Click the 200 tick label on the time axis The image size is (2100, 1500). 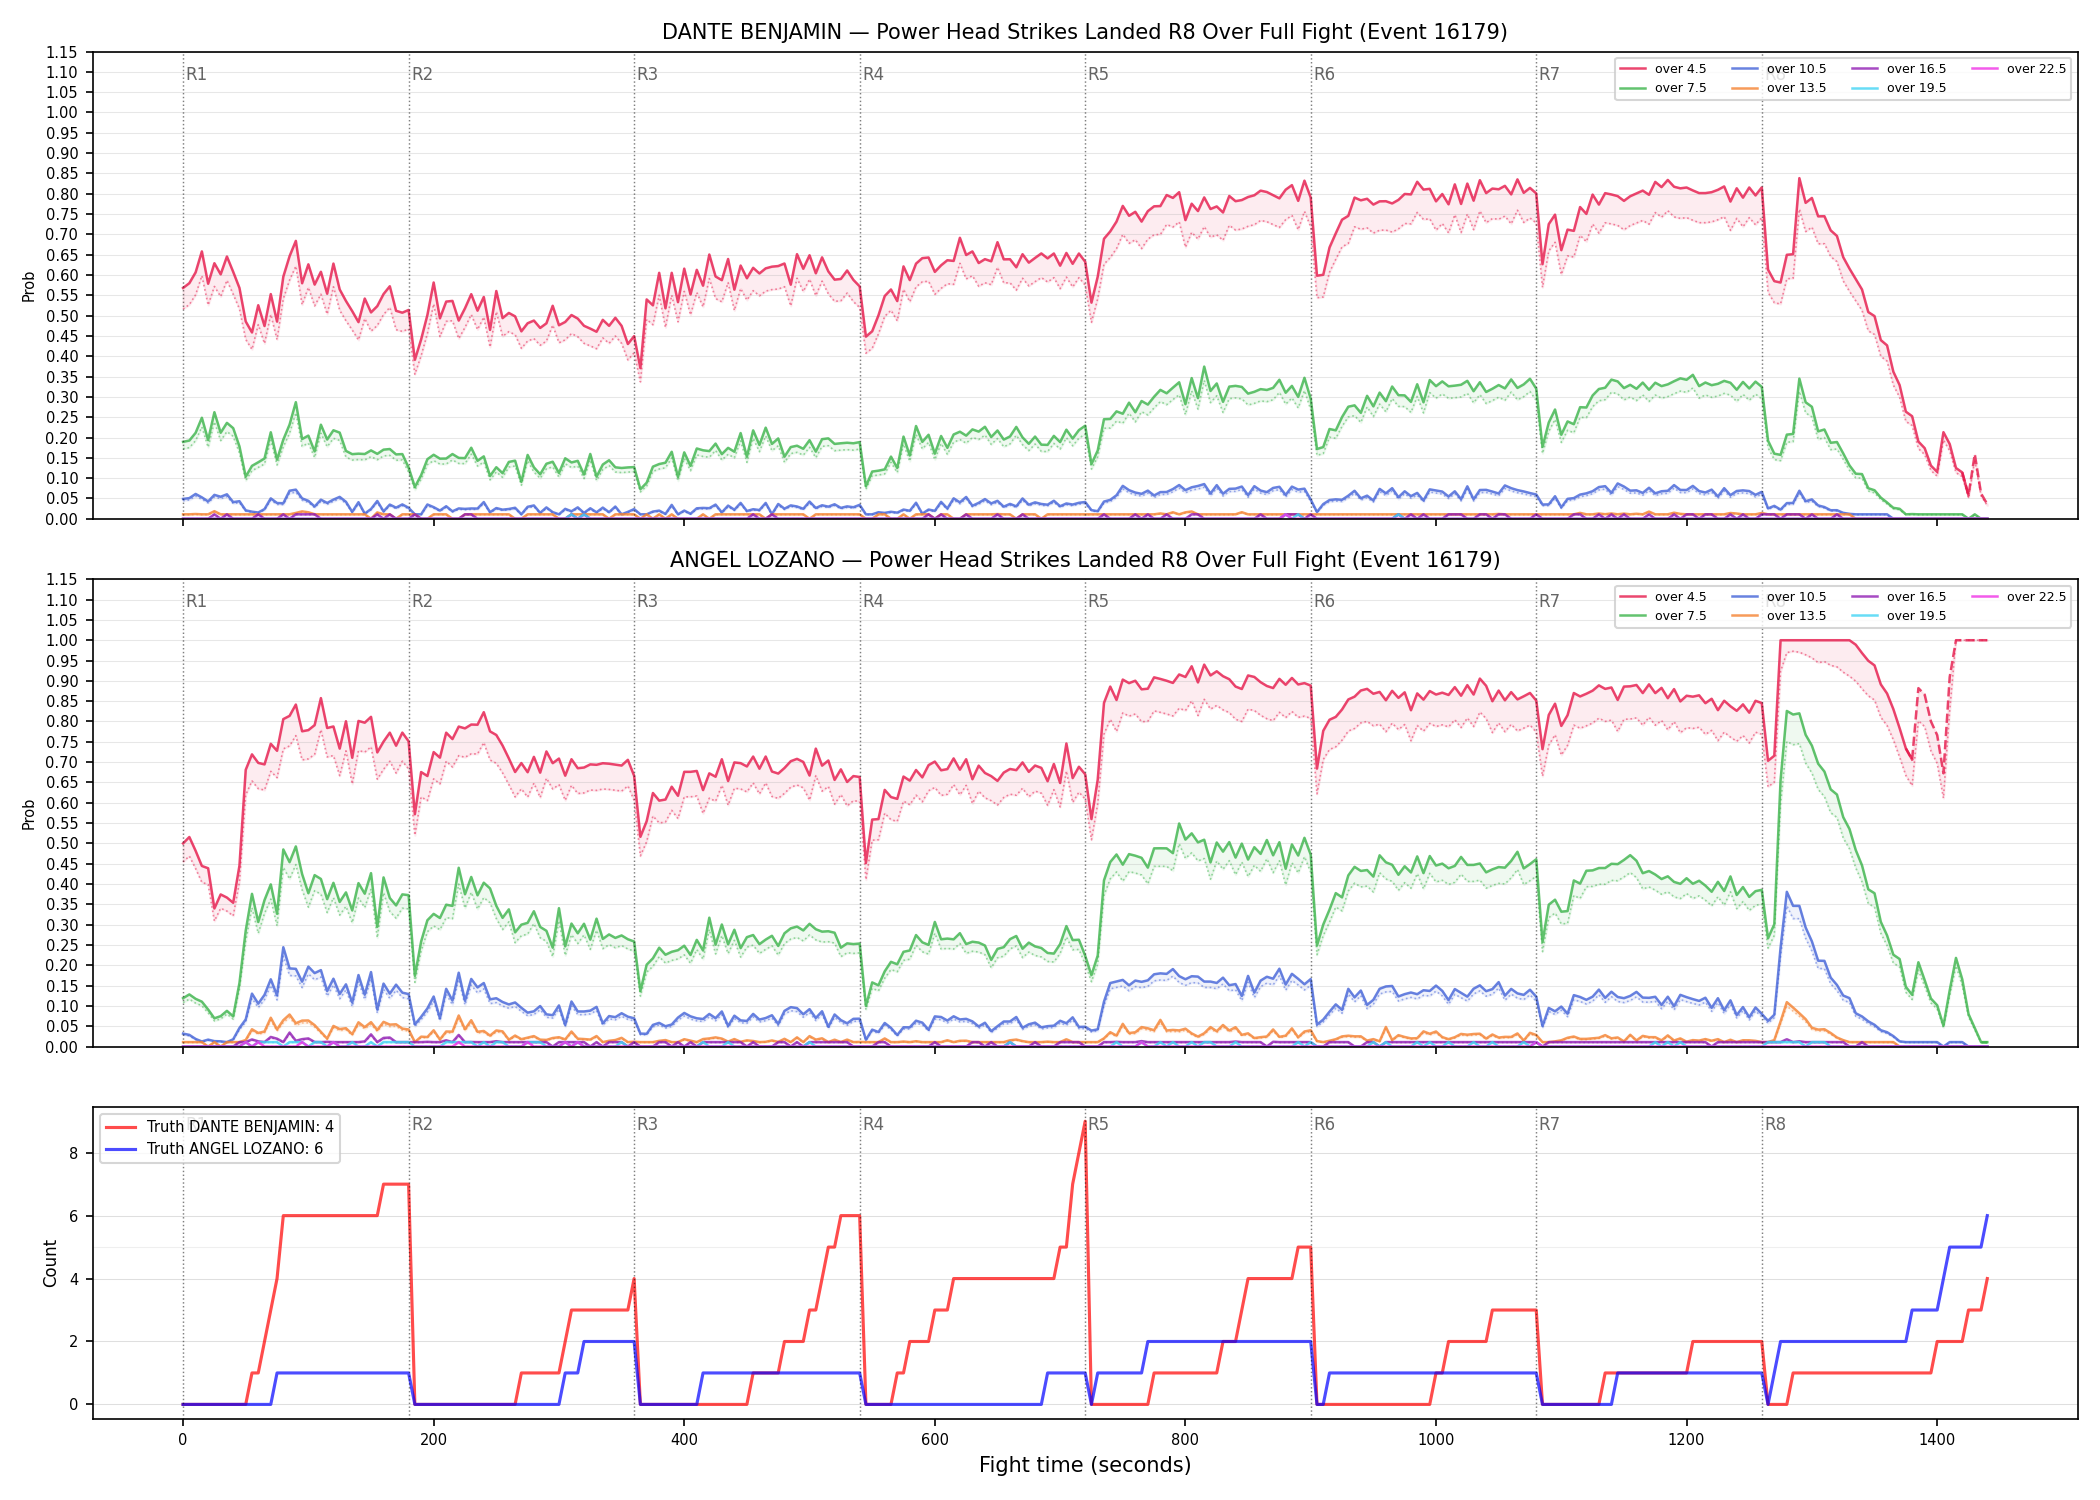coord(433,1440)
